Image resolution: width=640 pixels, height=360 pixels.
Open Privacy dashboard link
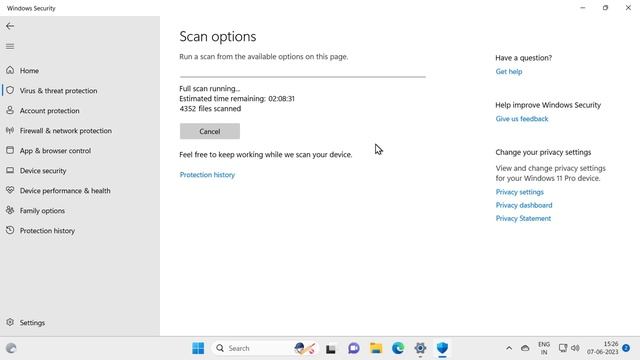524,205
